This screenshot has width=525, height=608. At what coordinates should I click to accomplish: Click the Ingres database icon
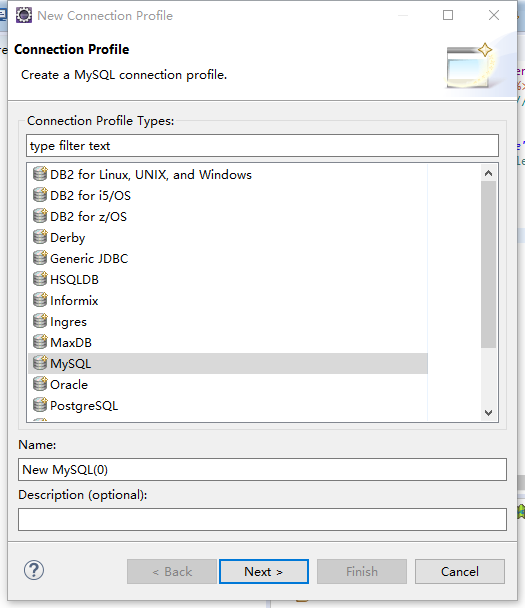40,321
